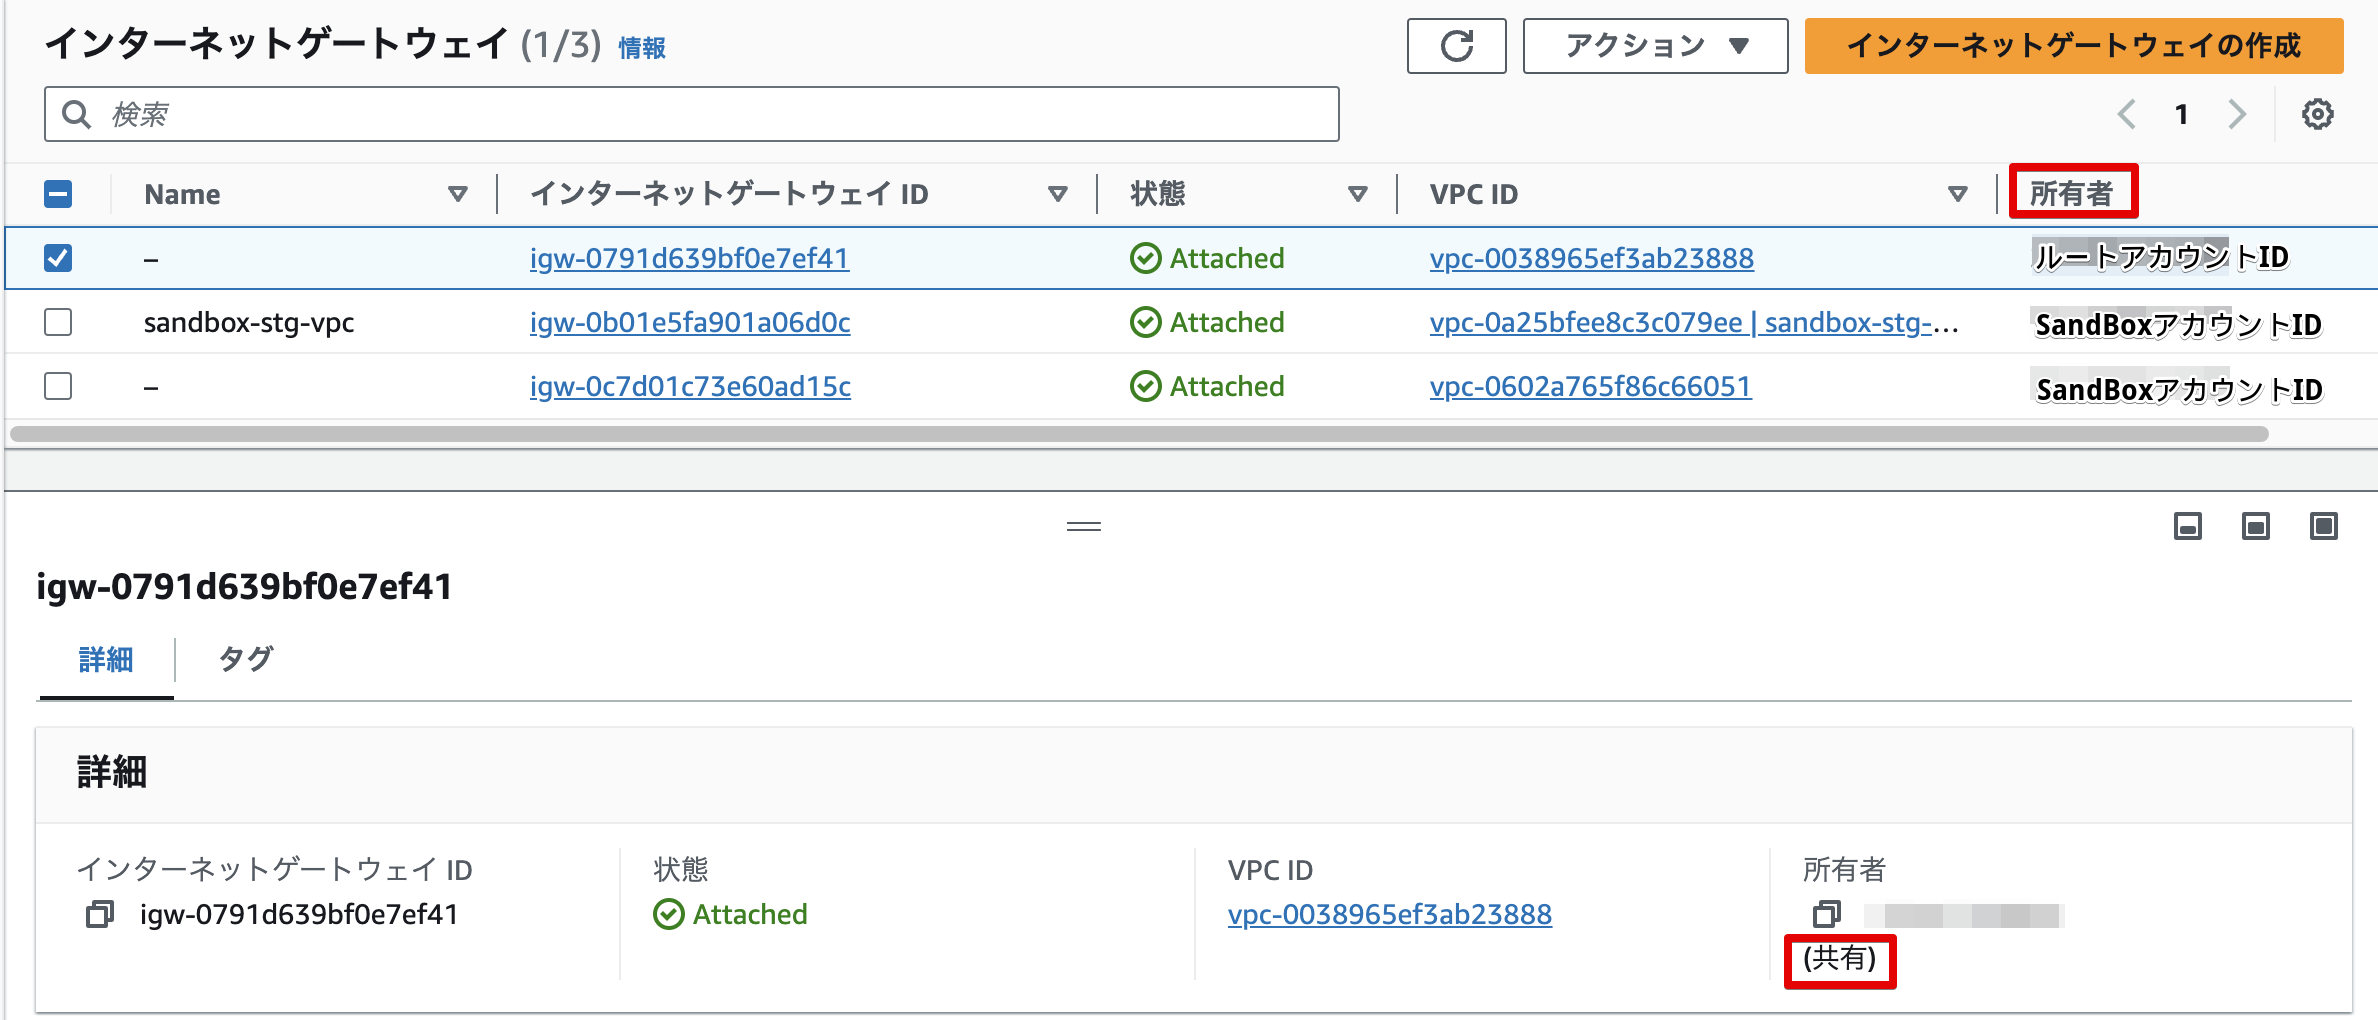Screen dimensions: 2378x1020
Task: Select the sandbox-stg-vpc row checkbox
Action: click(58, 322)
